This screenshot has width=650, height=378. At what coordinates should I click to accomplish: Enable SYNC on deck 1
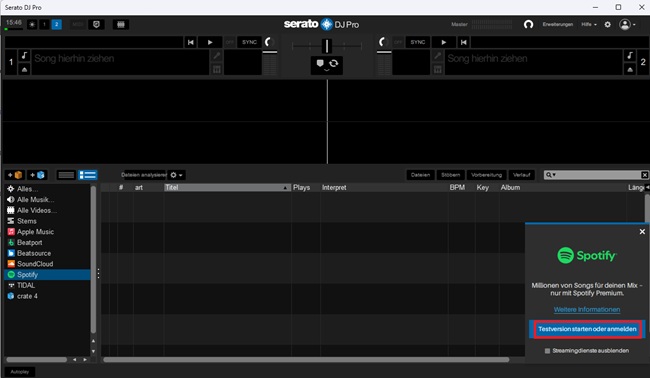click(x=249, y=42)
